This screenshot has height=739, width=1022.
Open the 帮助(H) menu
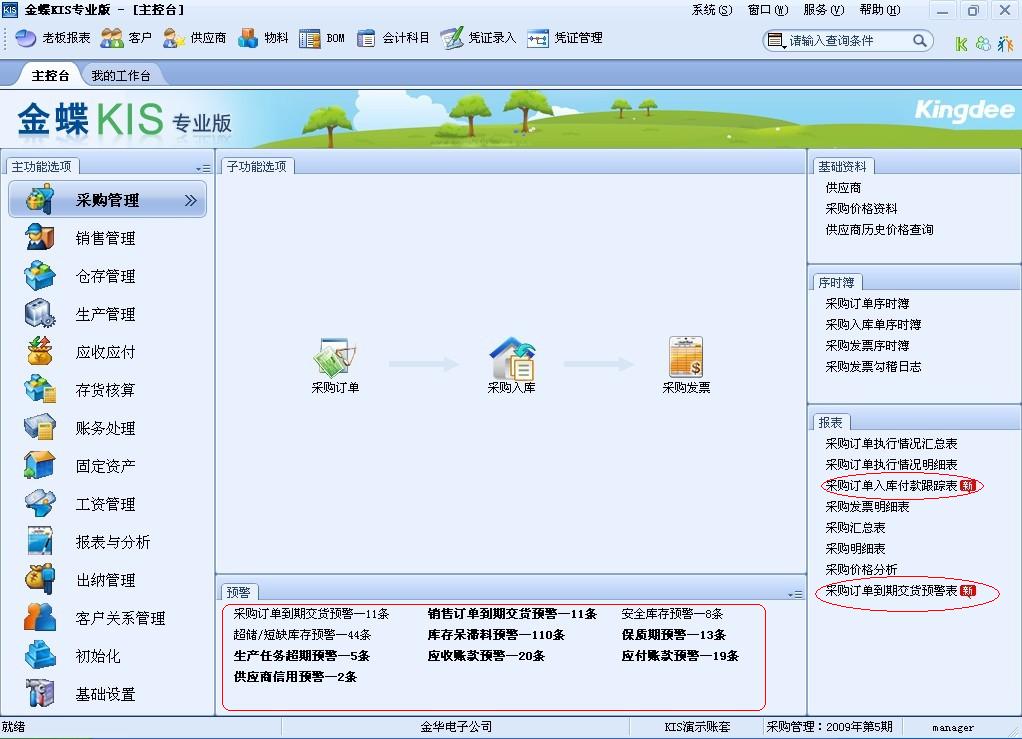pyautogui.click(x=880, y=10)
